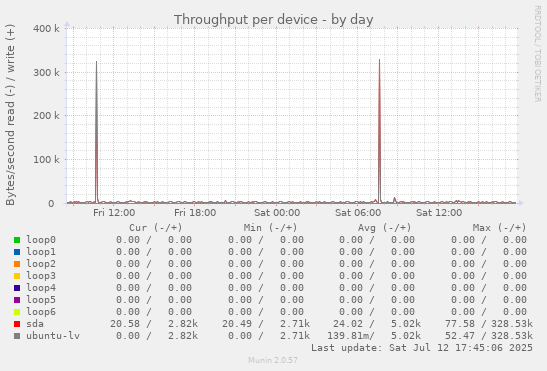The height and width of the screenshot is (371, 547).
Task: Click the gray ubuntu-lv legend color swatch
Action: click(17, 336)
